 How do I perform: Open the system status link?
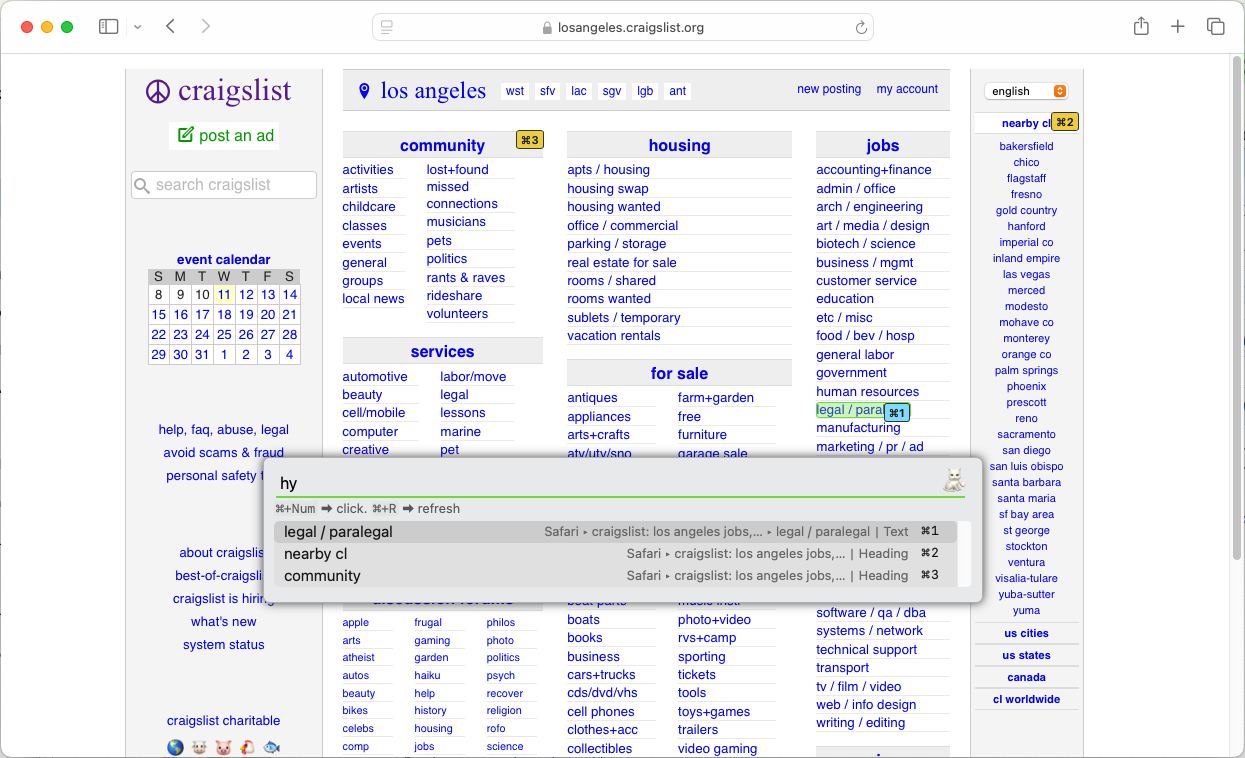(224, 645)
